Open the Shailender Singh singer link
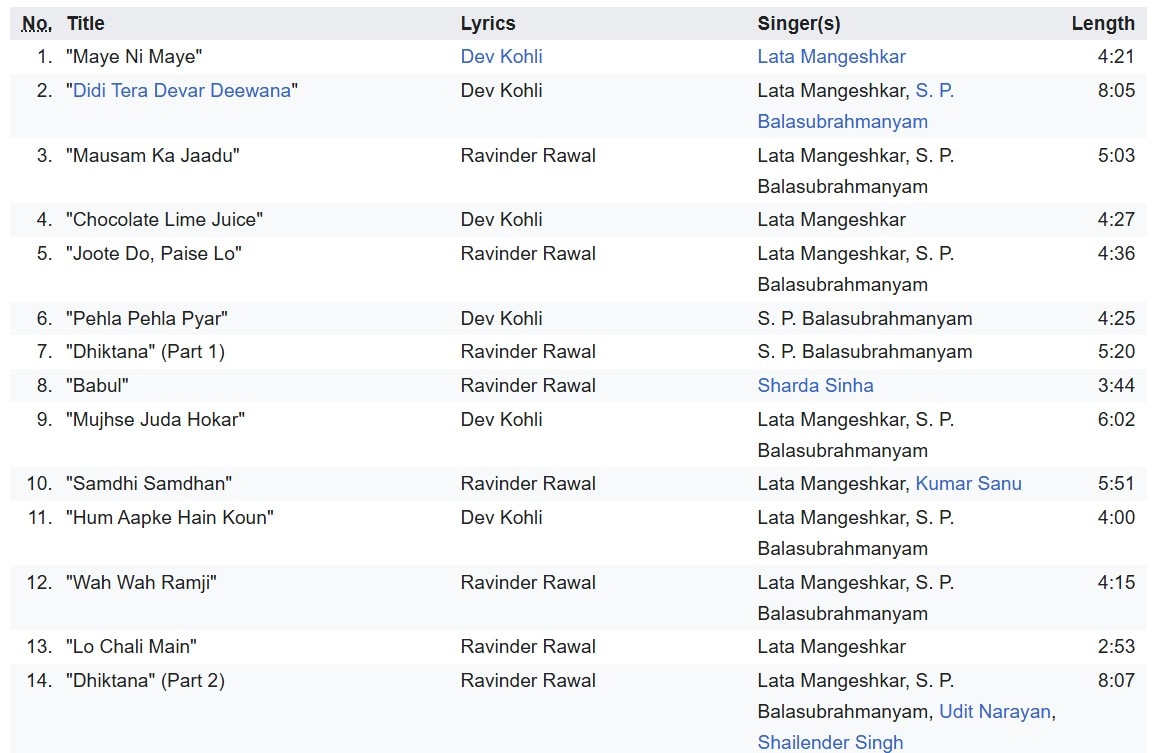Viewport: 1170px width, 753px height. coord(830,743)
